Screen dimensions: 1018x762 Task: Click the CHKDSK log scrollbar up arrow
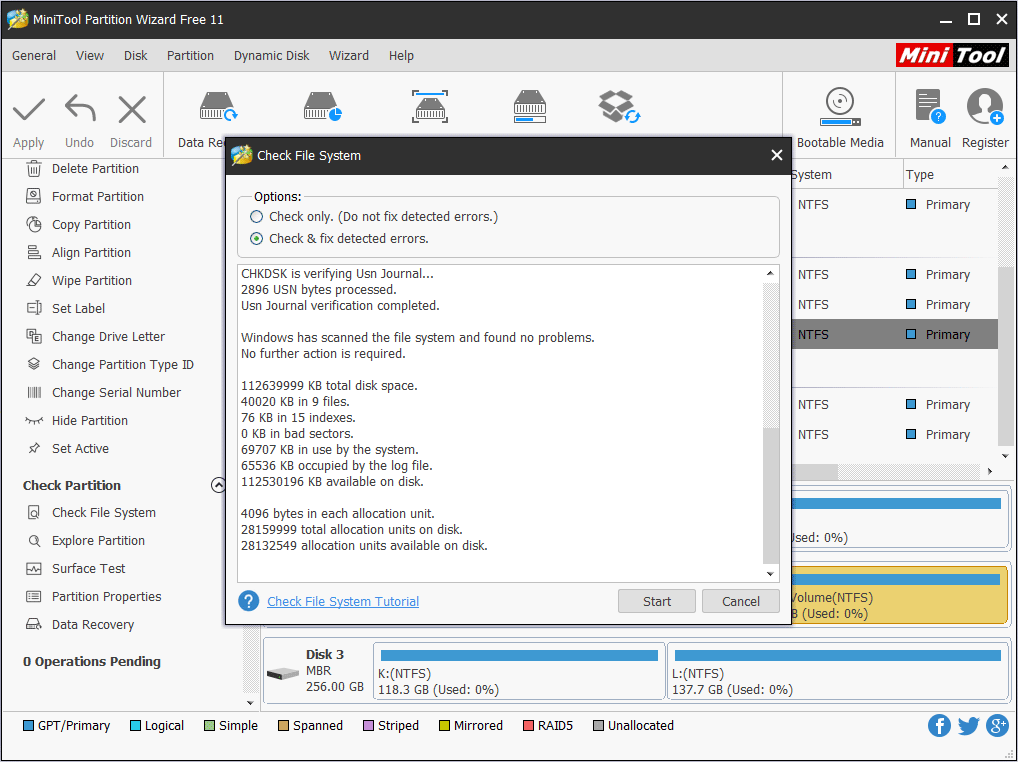pyautogui.click(x=770, y=273)
